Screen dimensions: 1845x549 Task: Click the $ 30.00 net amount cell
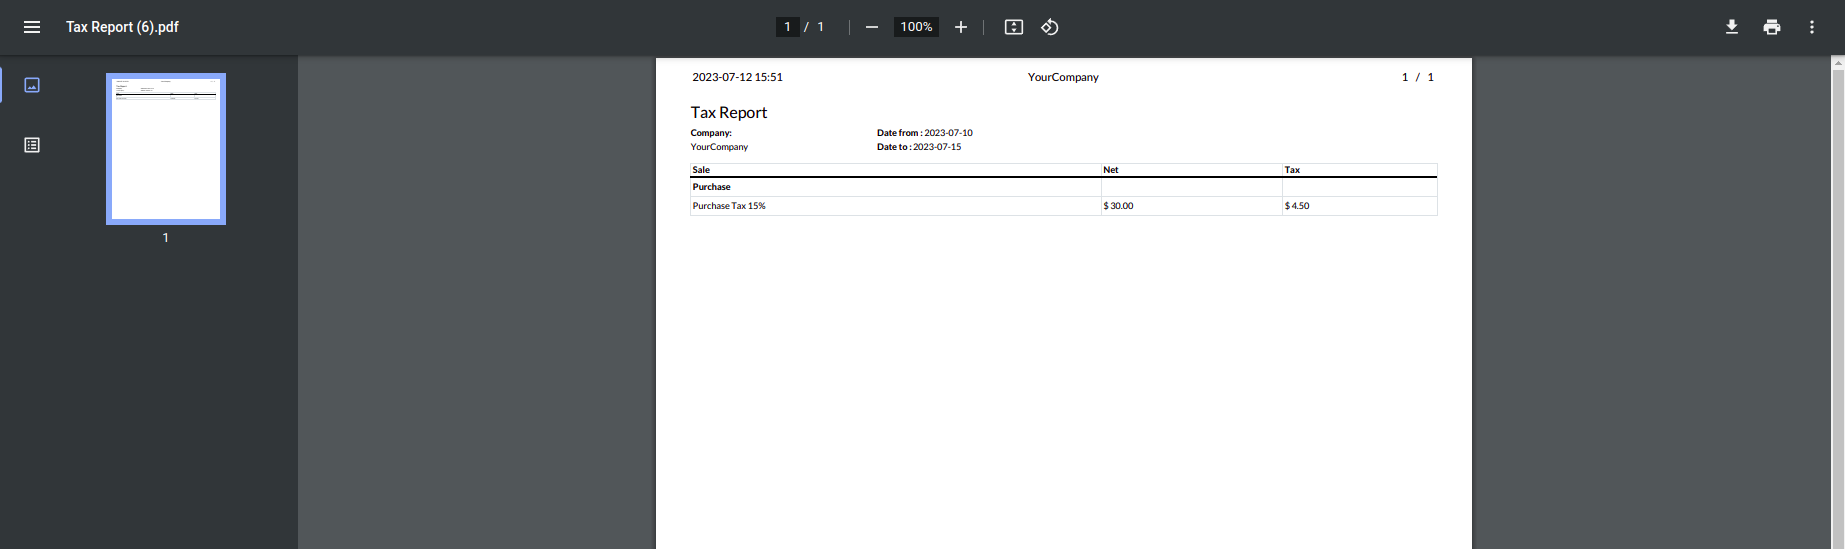coord(1192,206)
